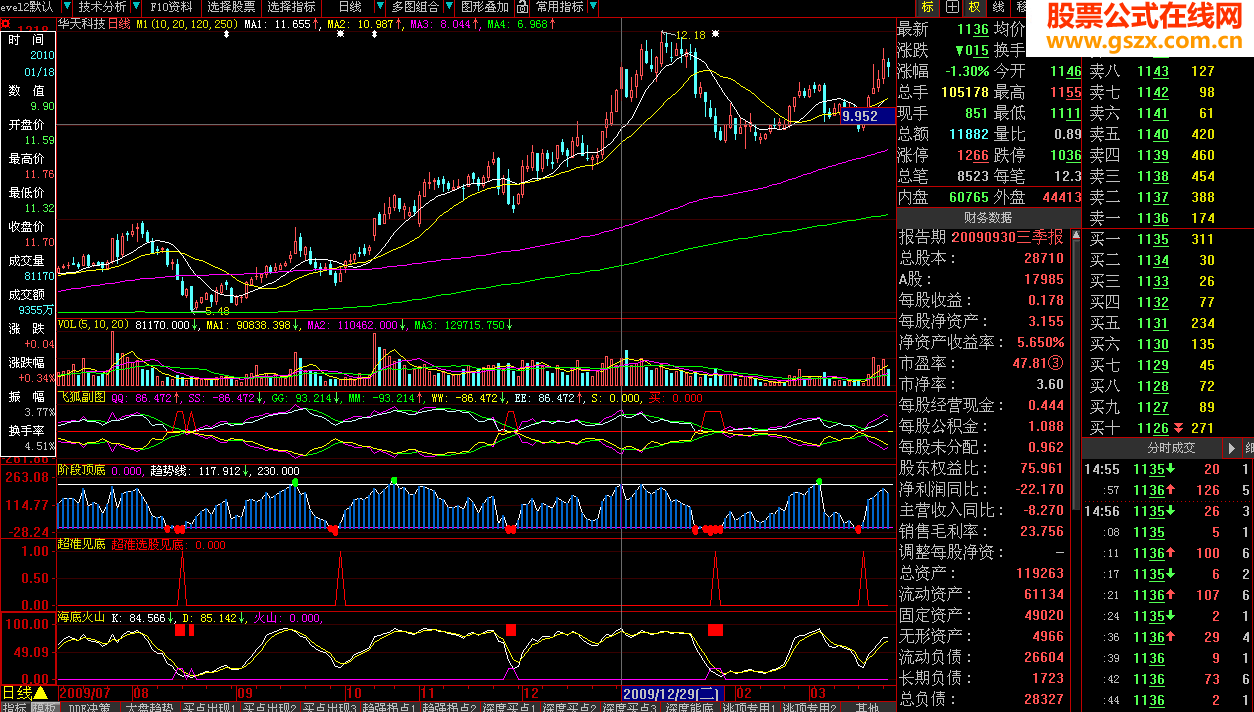
Task: Switch to the 深度买点2 tab
Action: [x=570, y=706]
